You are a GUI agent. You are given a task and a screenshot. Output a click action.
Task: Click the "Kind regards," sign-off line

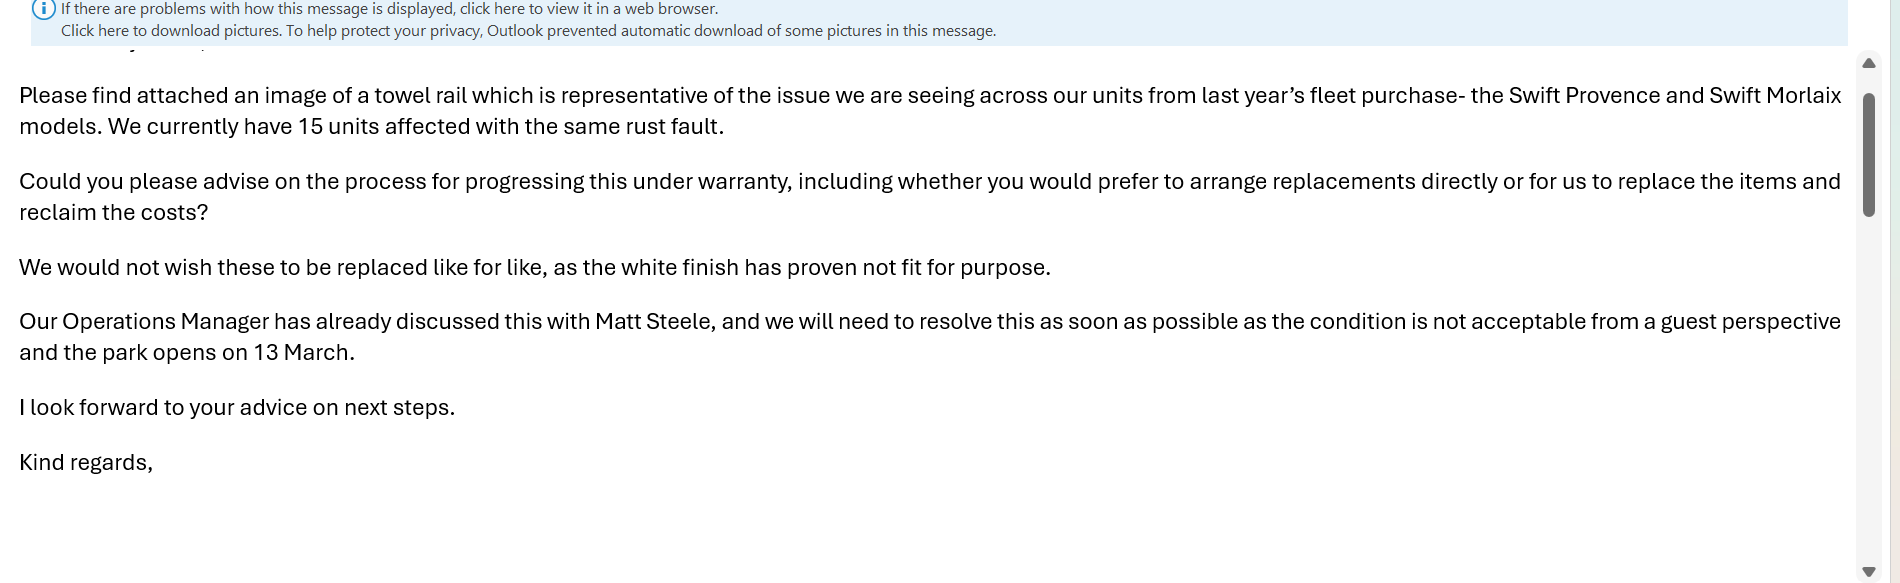pos(86,463)
